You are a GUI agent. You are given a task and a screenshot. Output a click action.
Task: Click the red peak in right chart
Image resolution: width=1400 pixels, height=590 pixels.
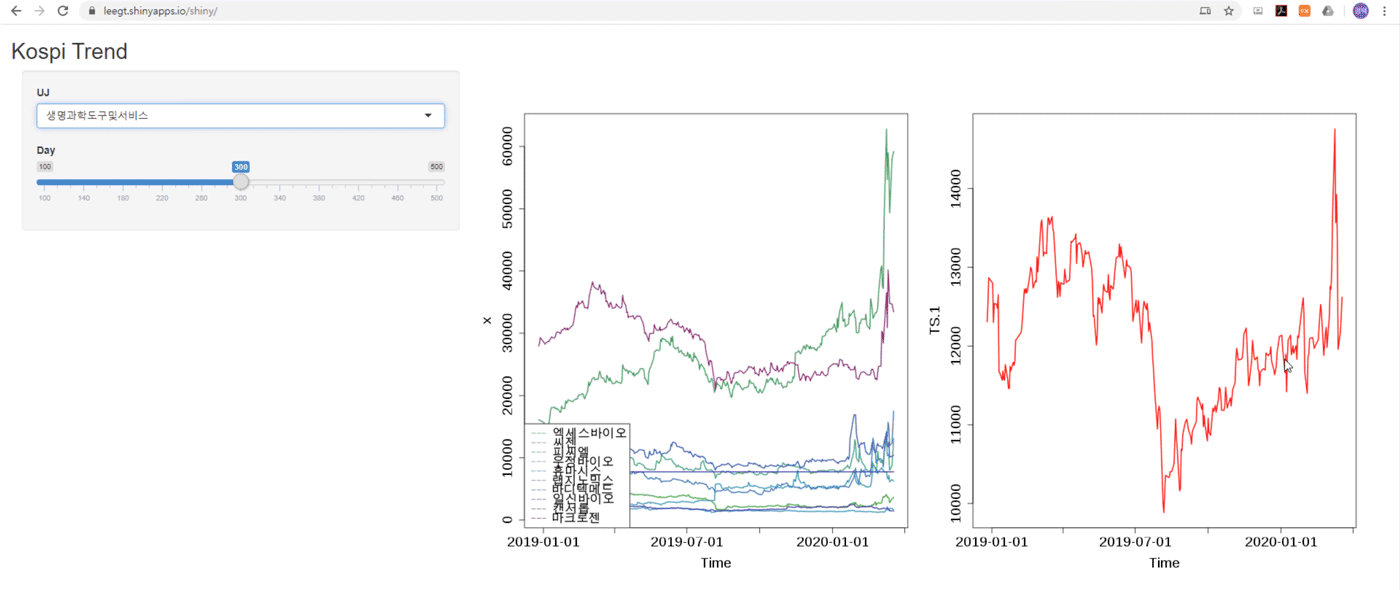pyautogui.click(x=1334, y=130)
